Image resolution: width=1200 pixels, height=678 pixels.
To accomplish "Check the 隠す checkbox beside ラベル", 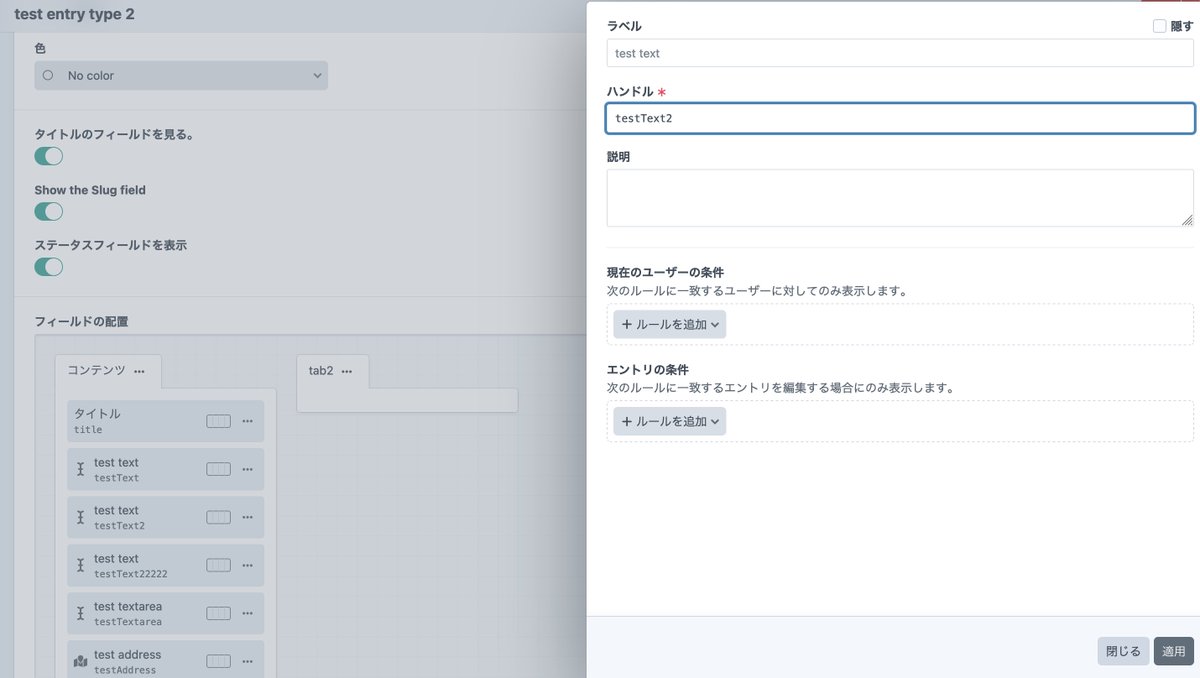I will pos(1159,26).
